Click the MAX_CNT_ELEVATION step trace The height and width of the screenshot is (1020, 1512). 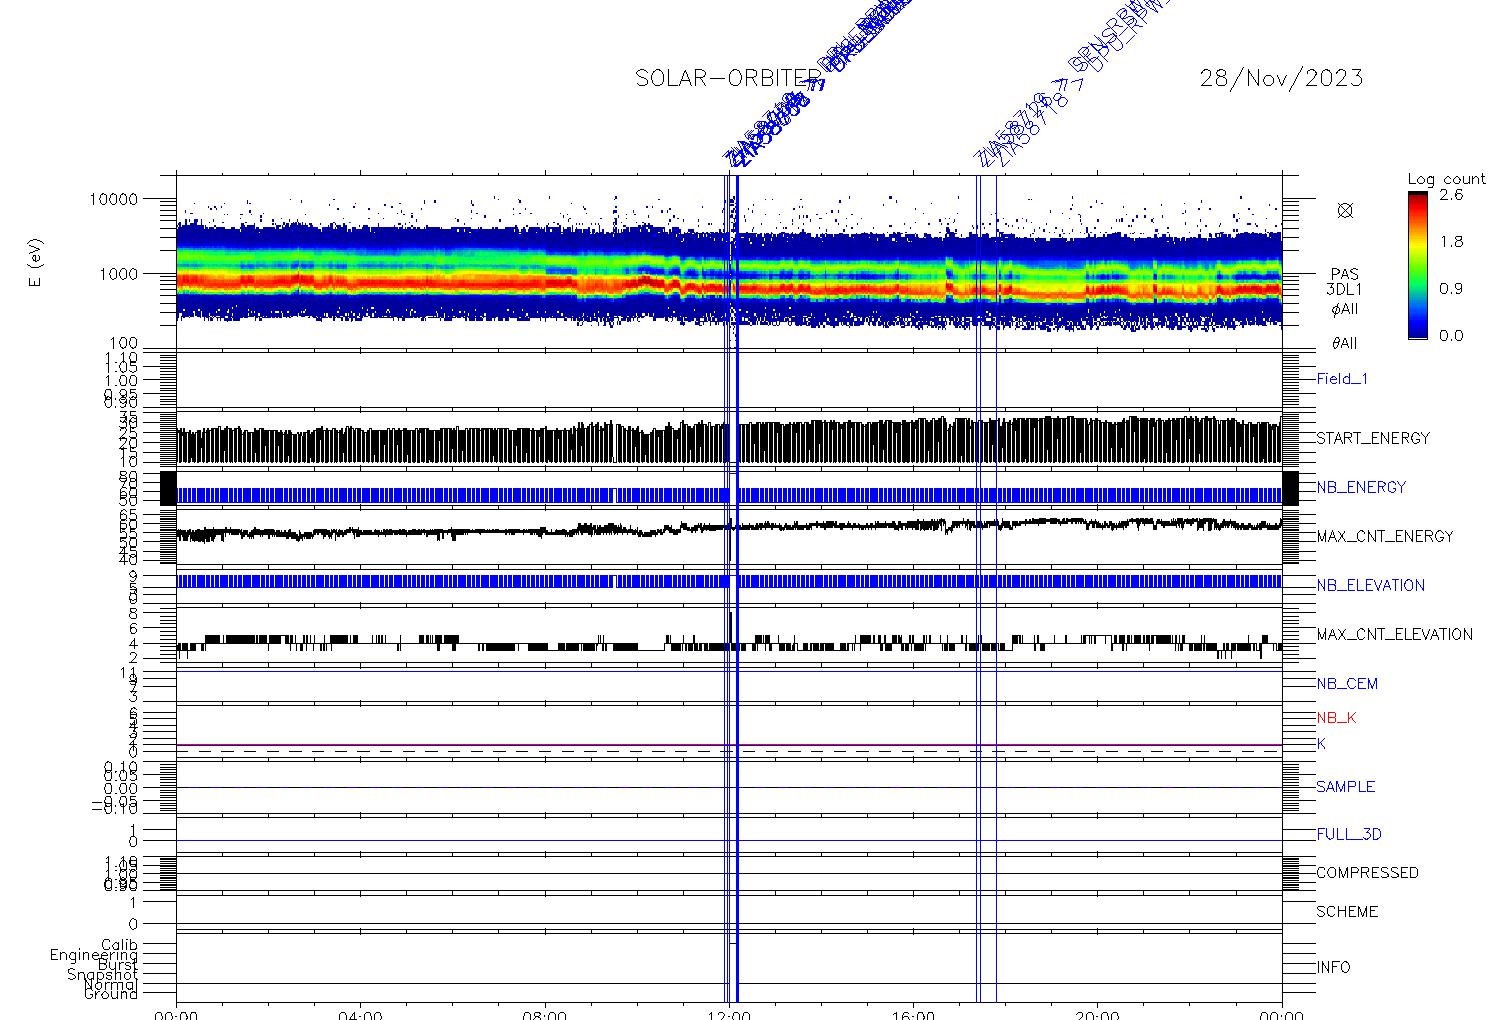tap(729, 643)
